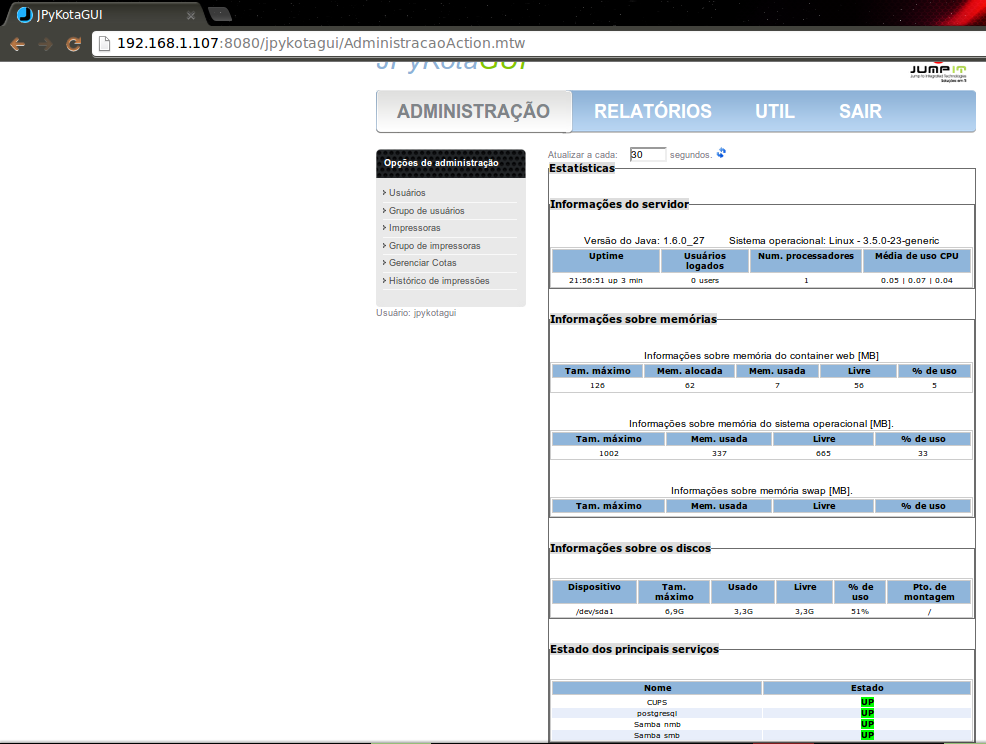Expand the Impressoras entry using its chevron
986x744 pixels.
(x=383, y=228)
